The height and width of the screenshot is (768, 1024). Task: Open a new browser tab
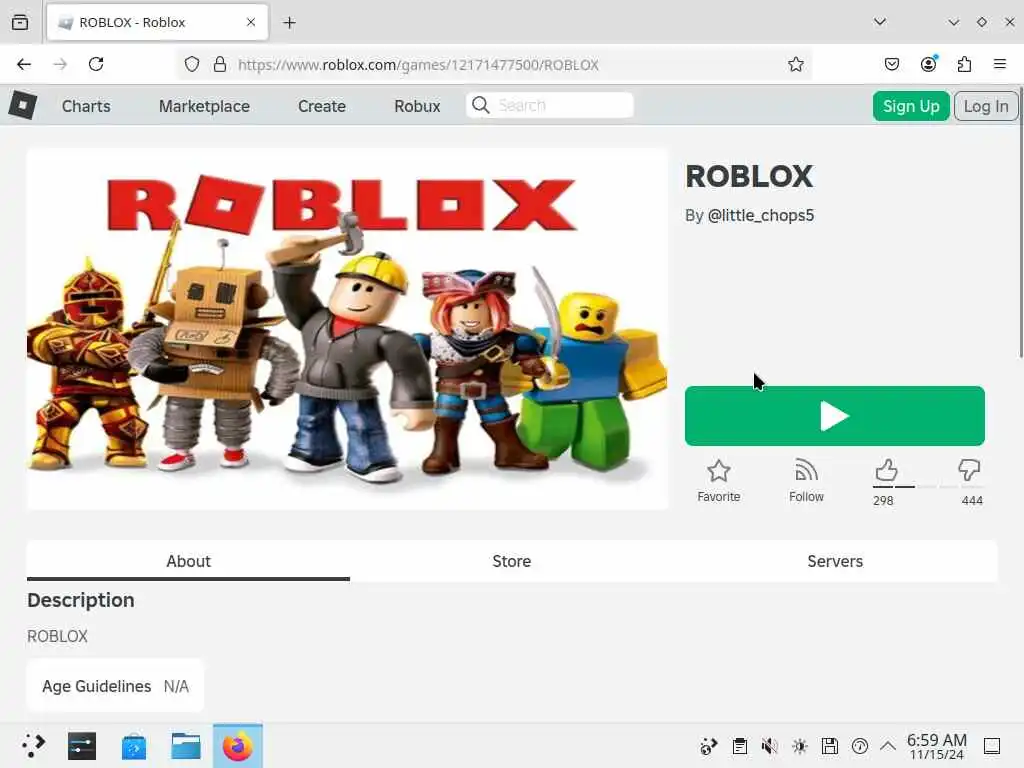(x=289, y=23)
